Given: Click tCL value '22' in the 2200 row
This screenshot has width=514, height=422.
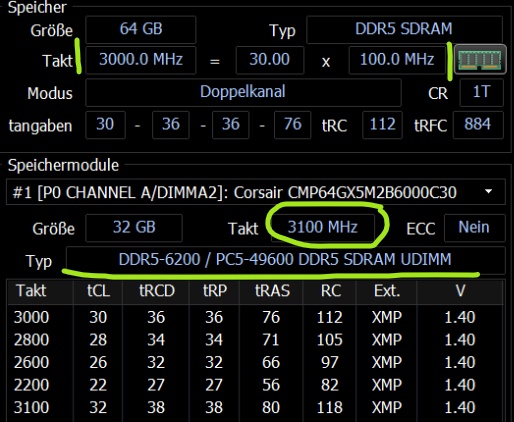Looking at the screenshot, I should [98, 385].
